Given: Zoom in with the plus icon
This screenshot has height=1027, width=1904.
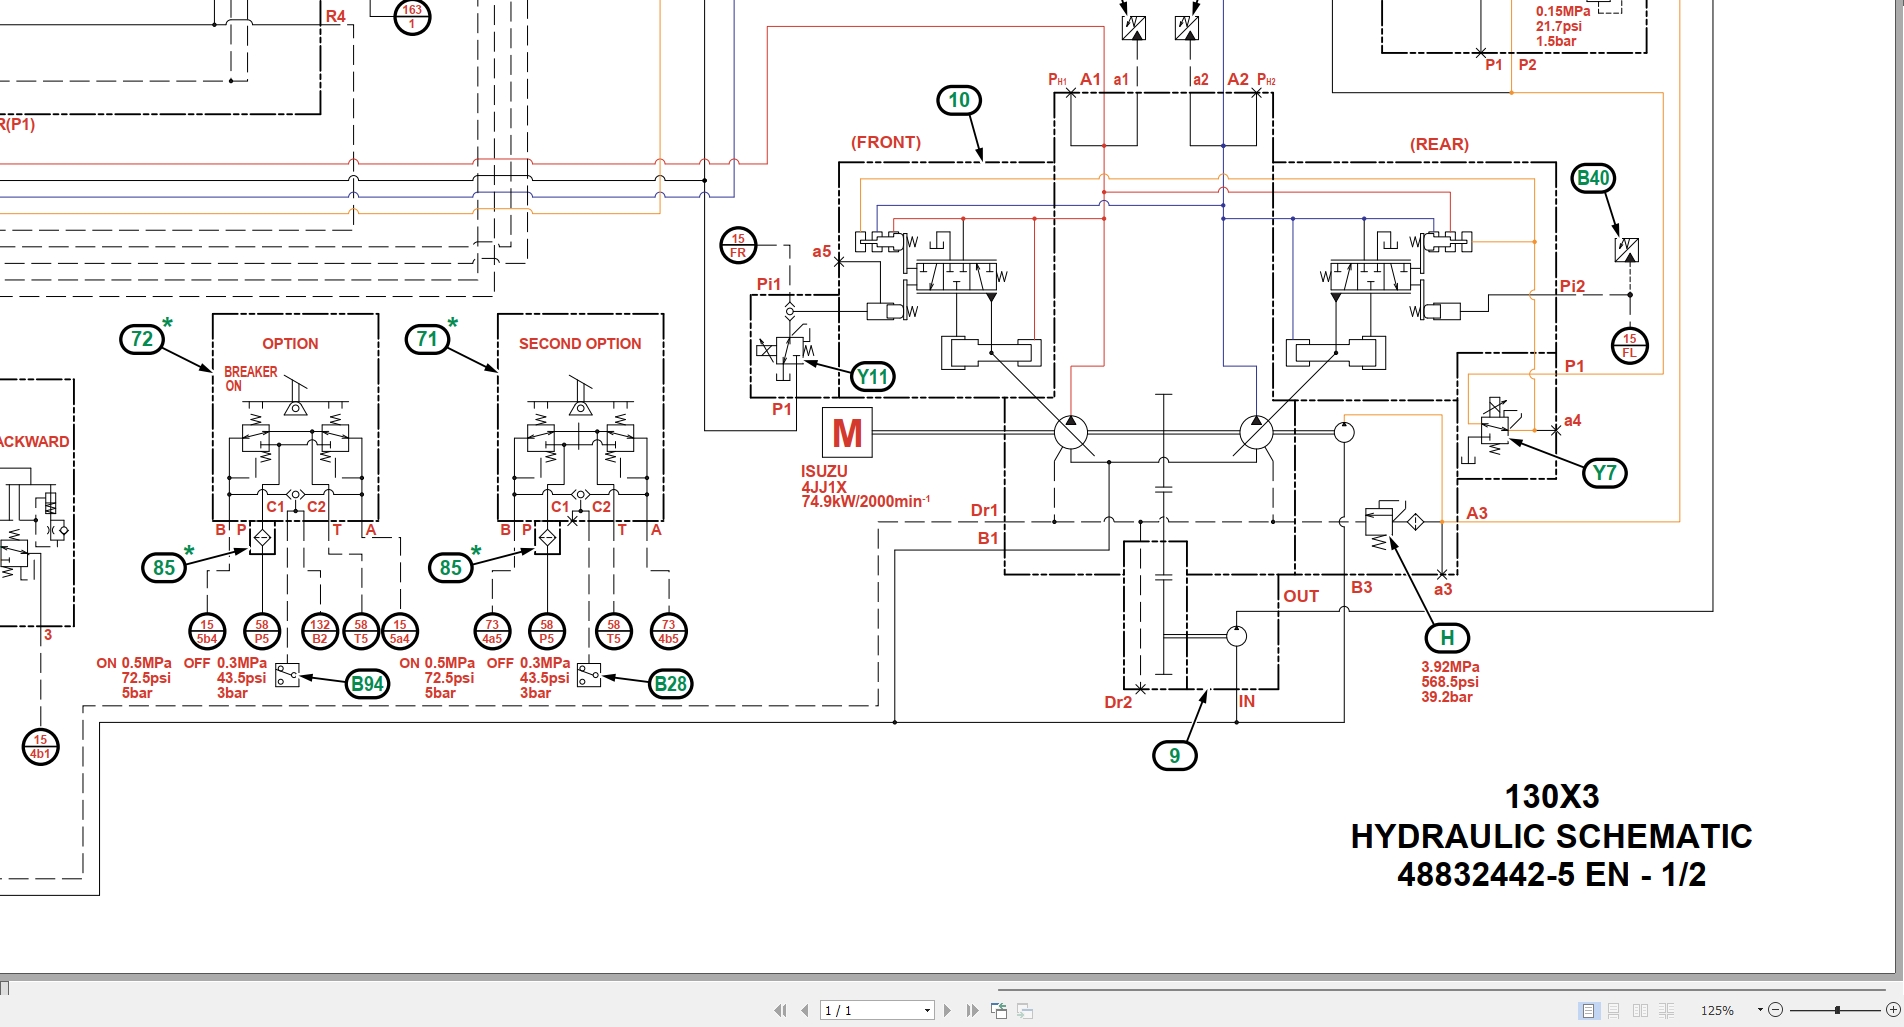Looking at the screenshot, I should coord(1893,1010).
